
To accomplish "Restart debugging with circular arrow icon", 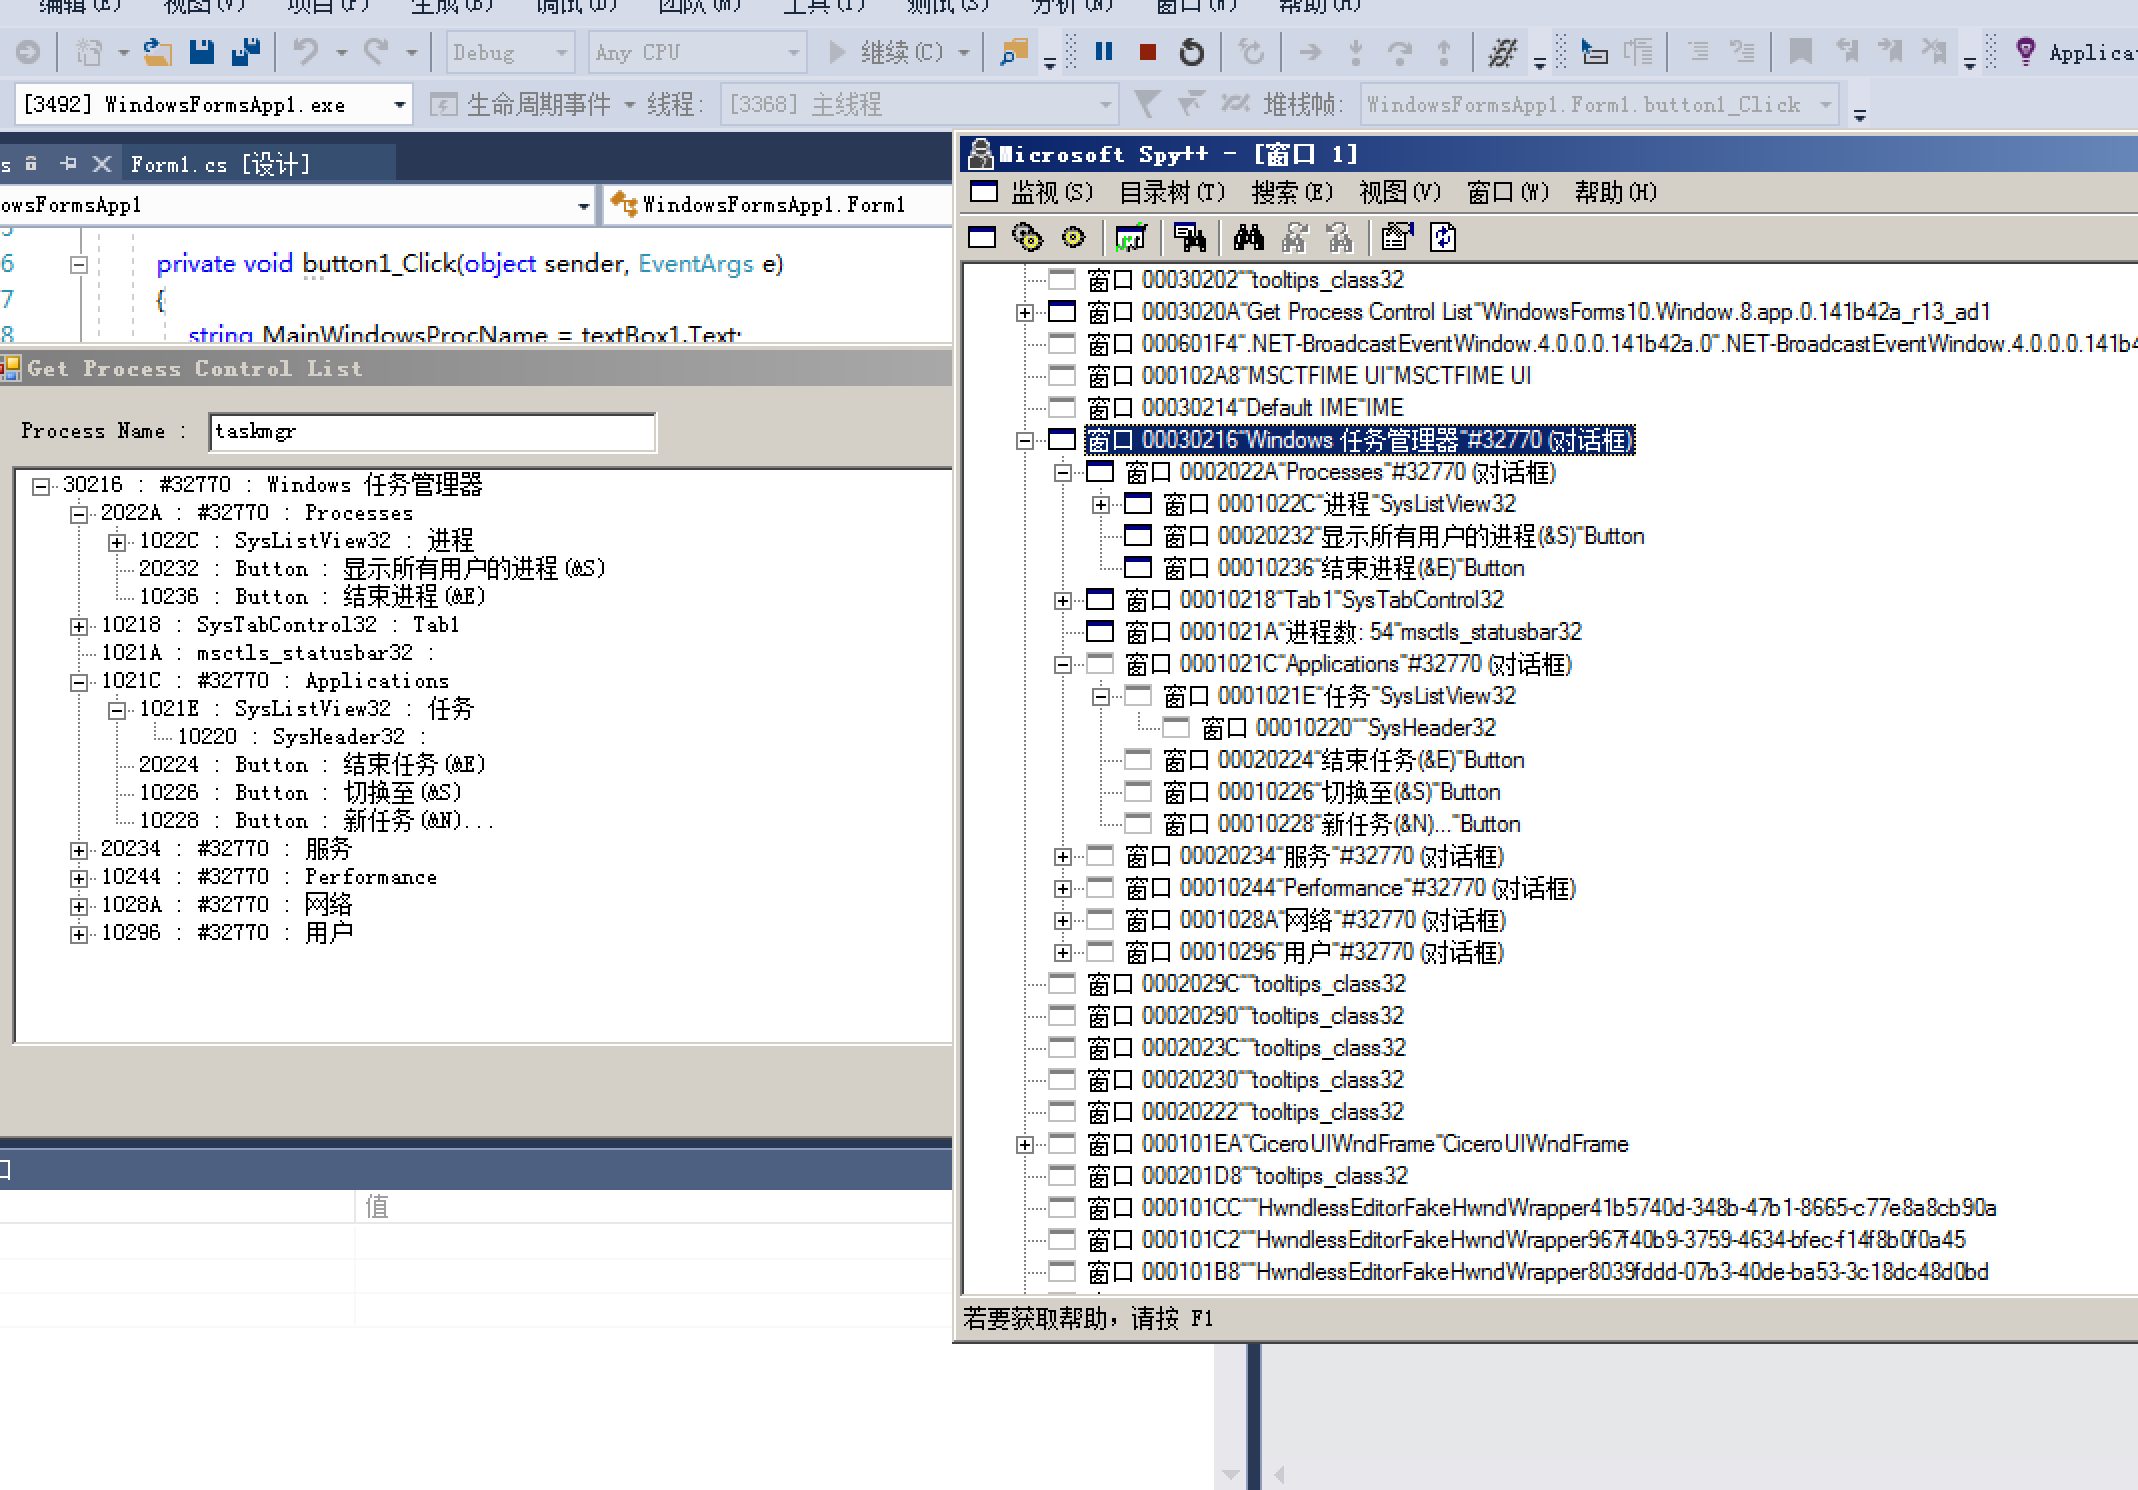I will pos(1192,52).
